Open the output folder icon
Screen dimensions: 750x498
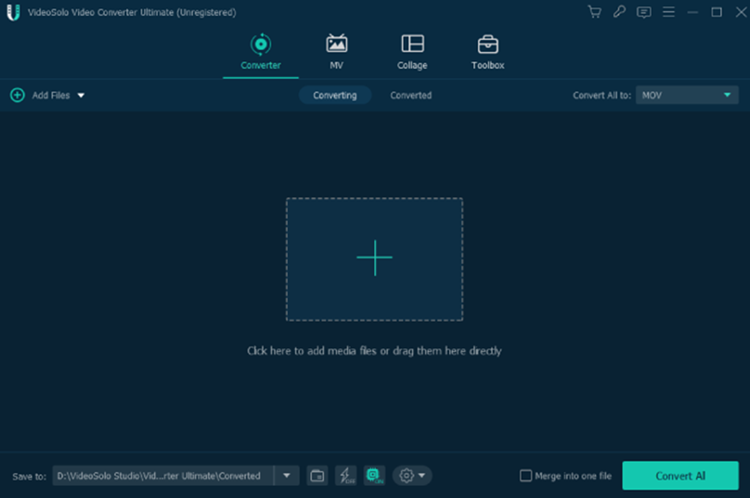click(x=317, y=476)
